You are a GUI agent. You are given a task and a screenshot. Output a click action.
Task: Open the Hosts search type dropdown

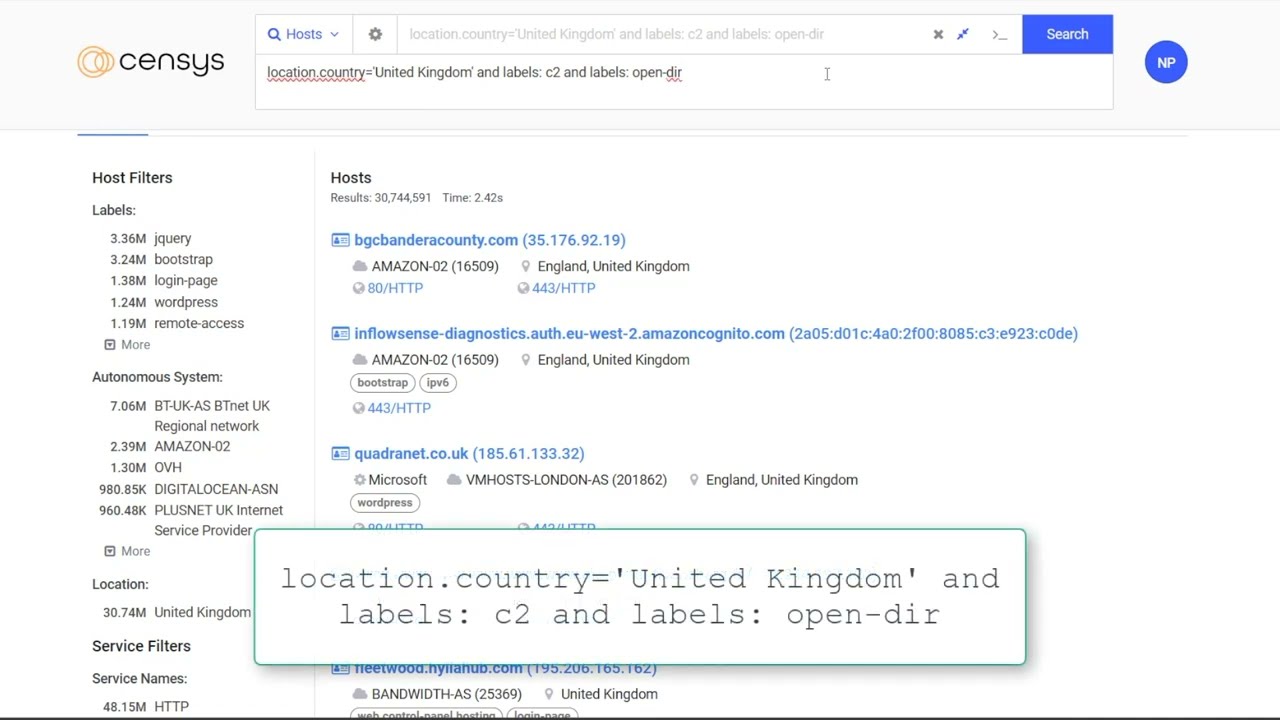coord(303,34)
